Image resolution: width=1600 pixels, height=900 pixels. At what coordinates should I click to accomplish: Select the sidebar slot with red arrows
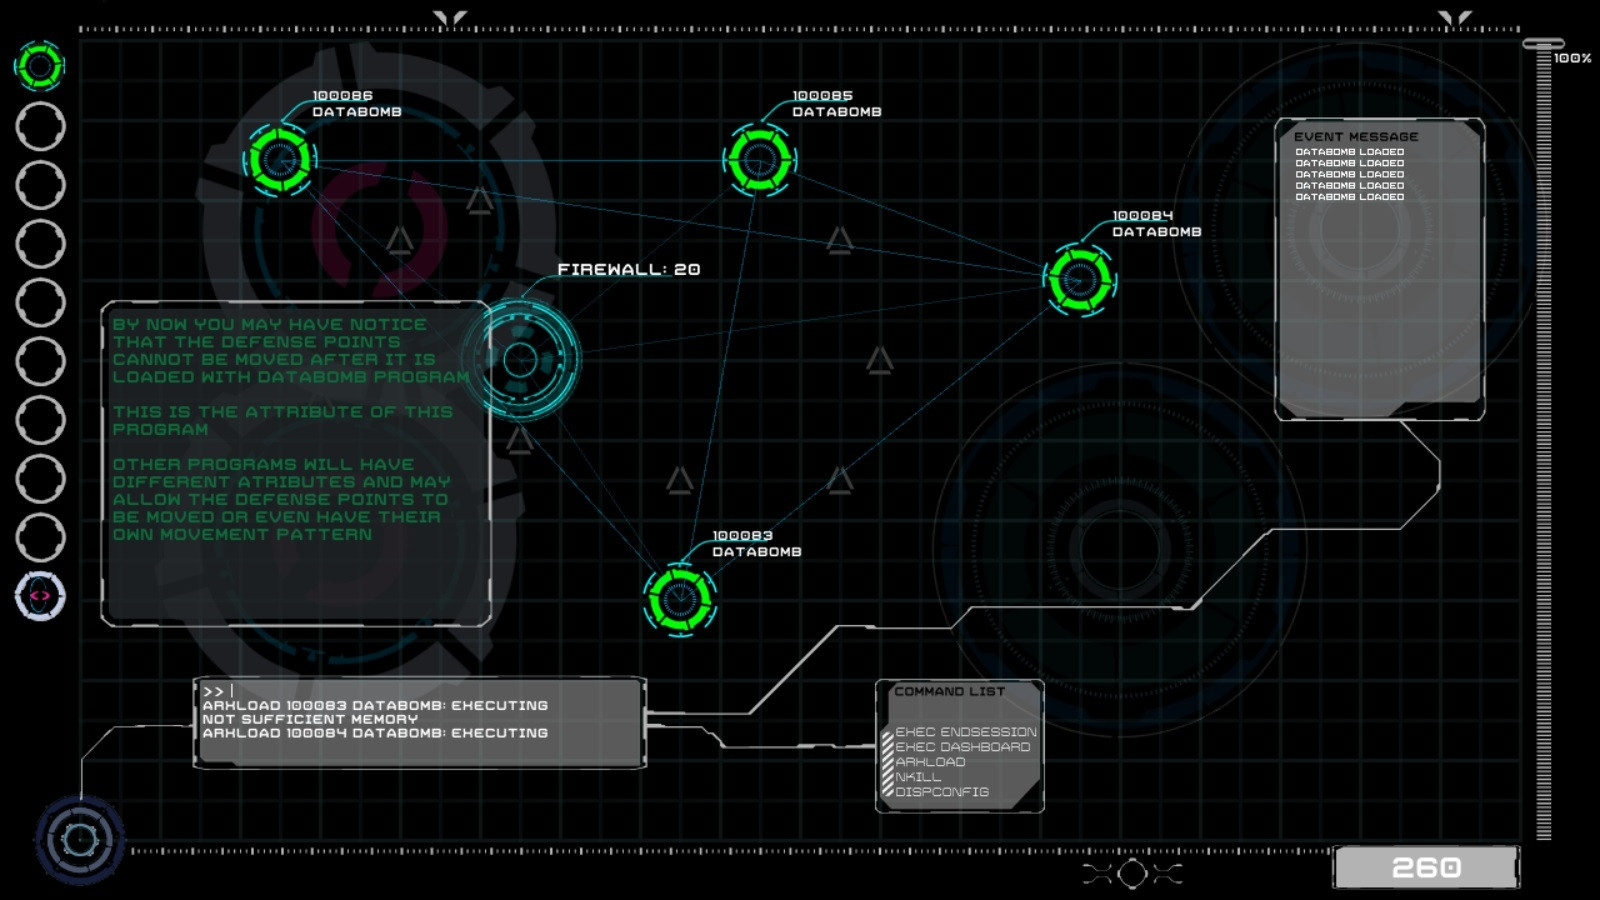pyautogui.click(x=40, y=596)
